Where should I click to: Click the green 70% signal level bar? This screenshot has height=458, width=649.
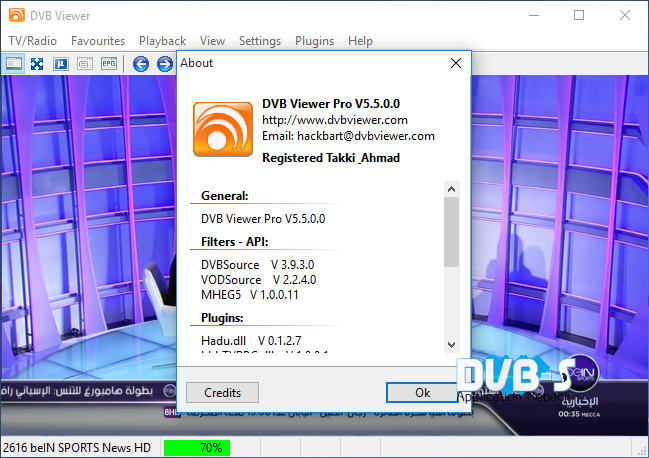pyautogui.click(x=197, y=448)
